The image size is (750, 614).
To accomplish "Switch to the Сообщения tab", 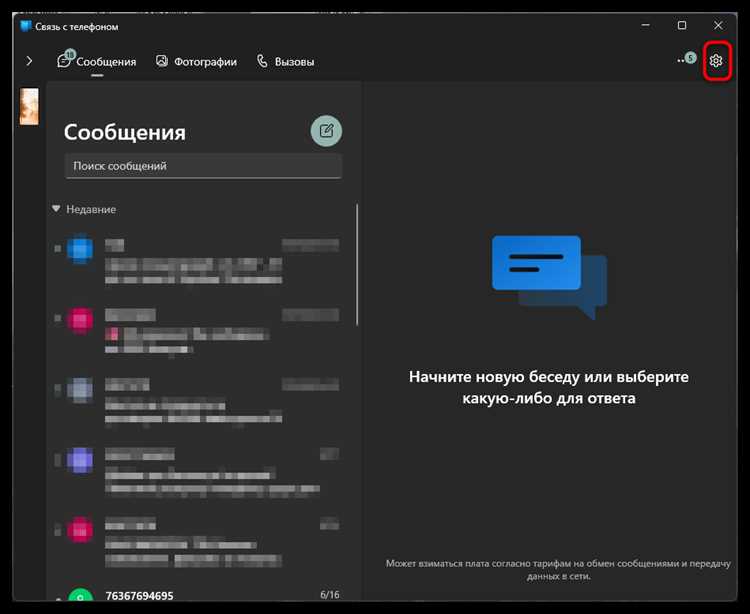I will [x=97, y=62].
